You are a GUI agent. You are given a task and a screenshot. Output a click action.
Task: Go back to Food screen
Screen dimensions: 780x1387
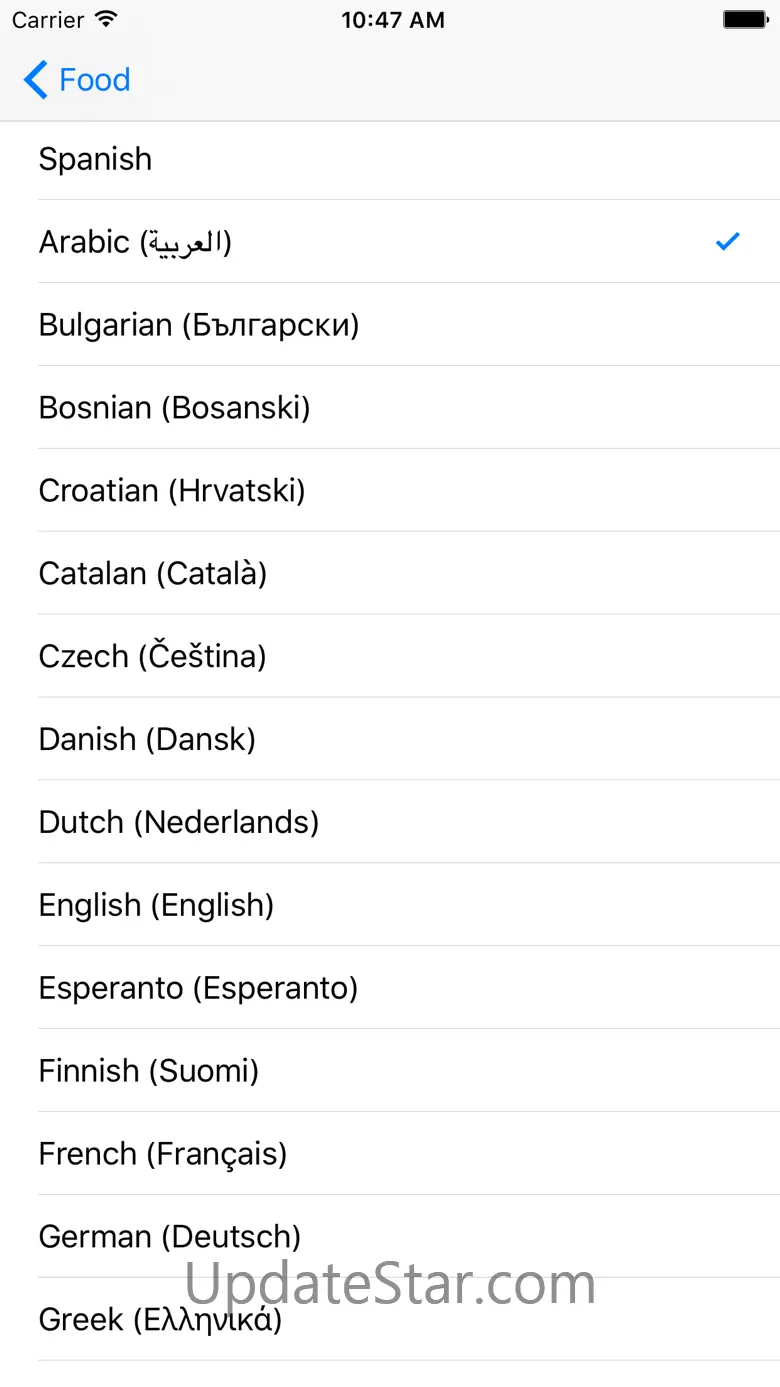(x=77, y=80)
